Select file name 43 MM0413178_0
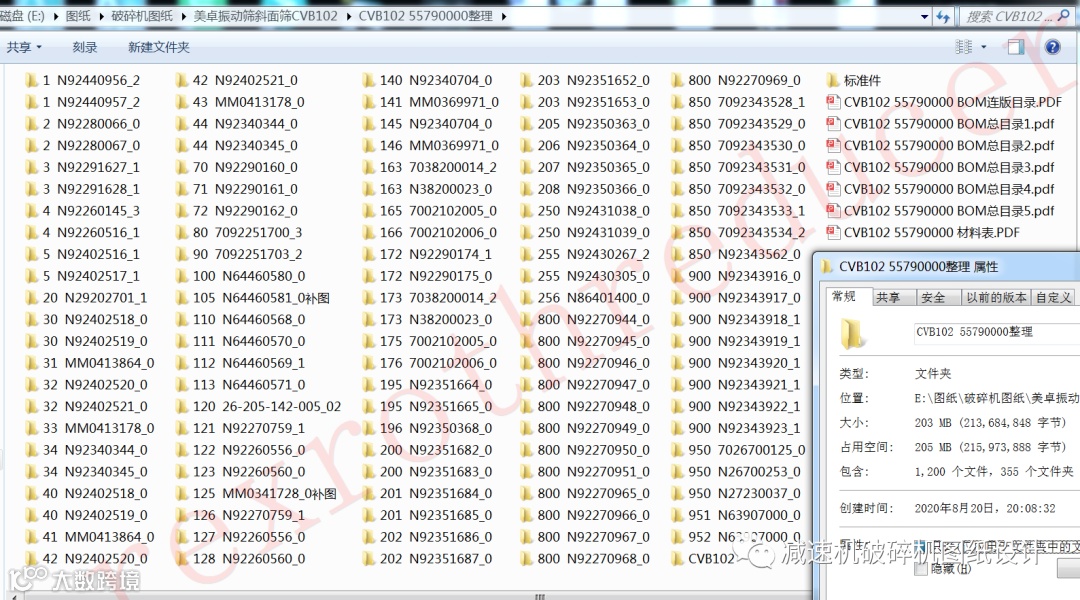 [x=249, y=102]
